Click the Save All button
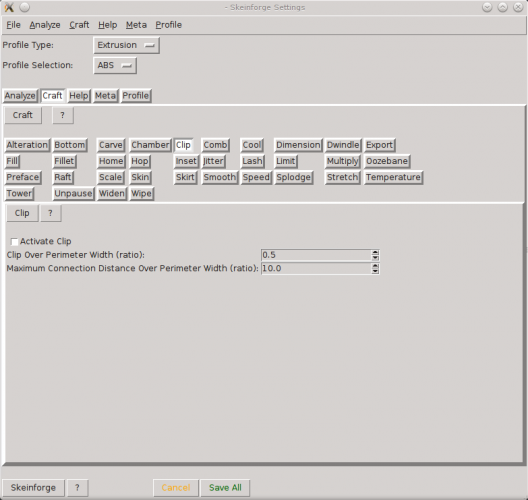 225,488
